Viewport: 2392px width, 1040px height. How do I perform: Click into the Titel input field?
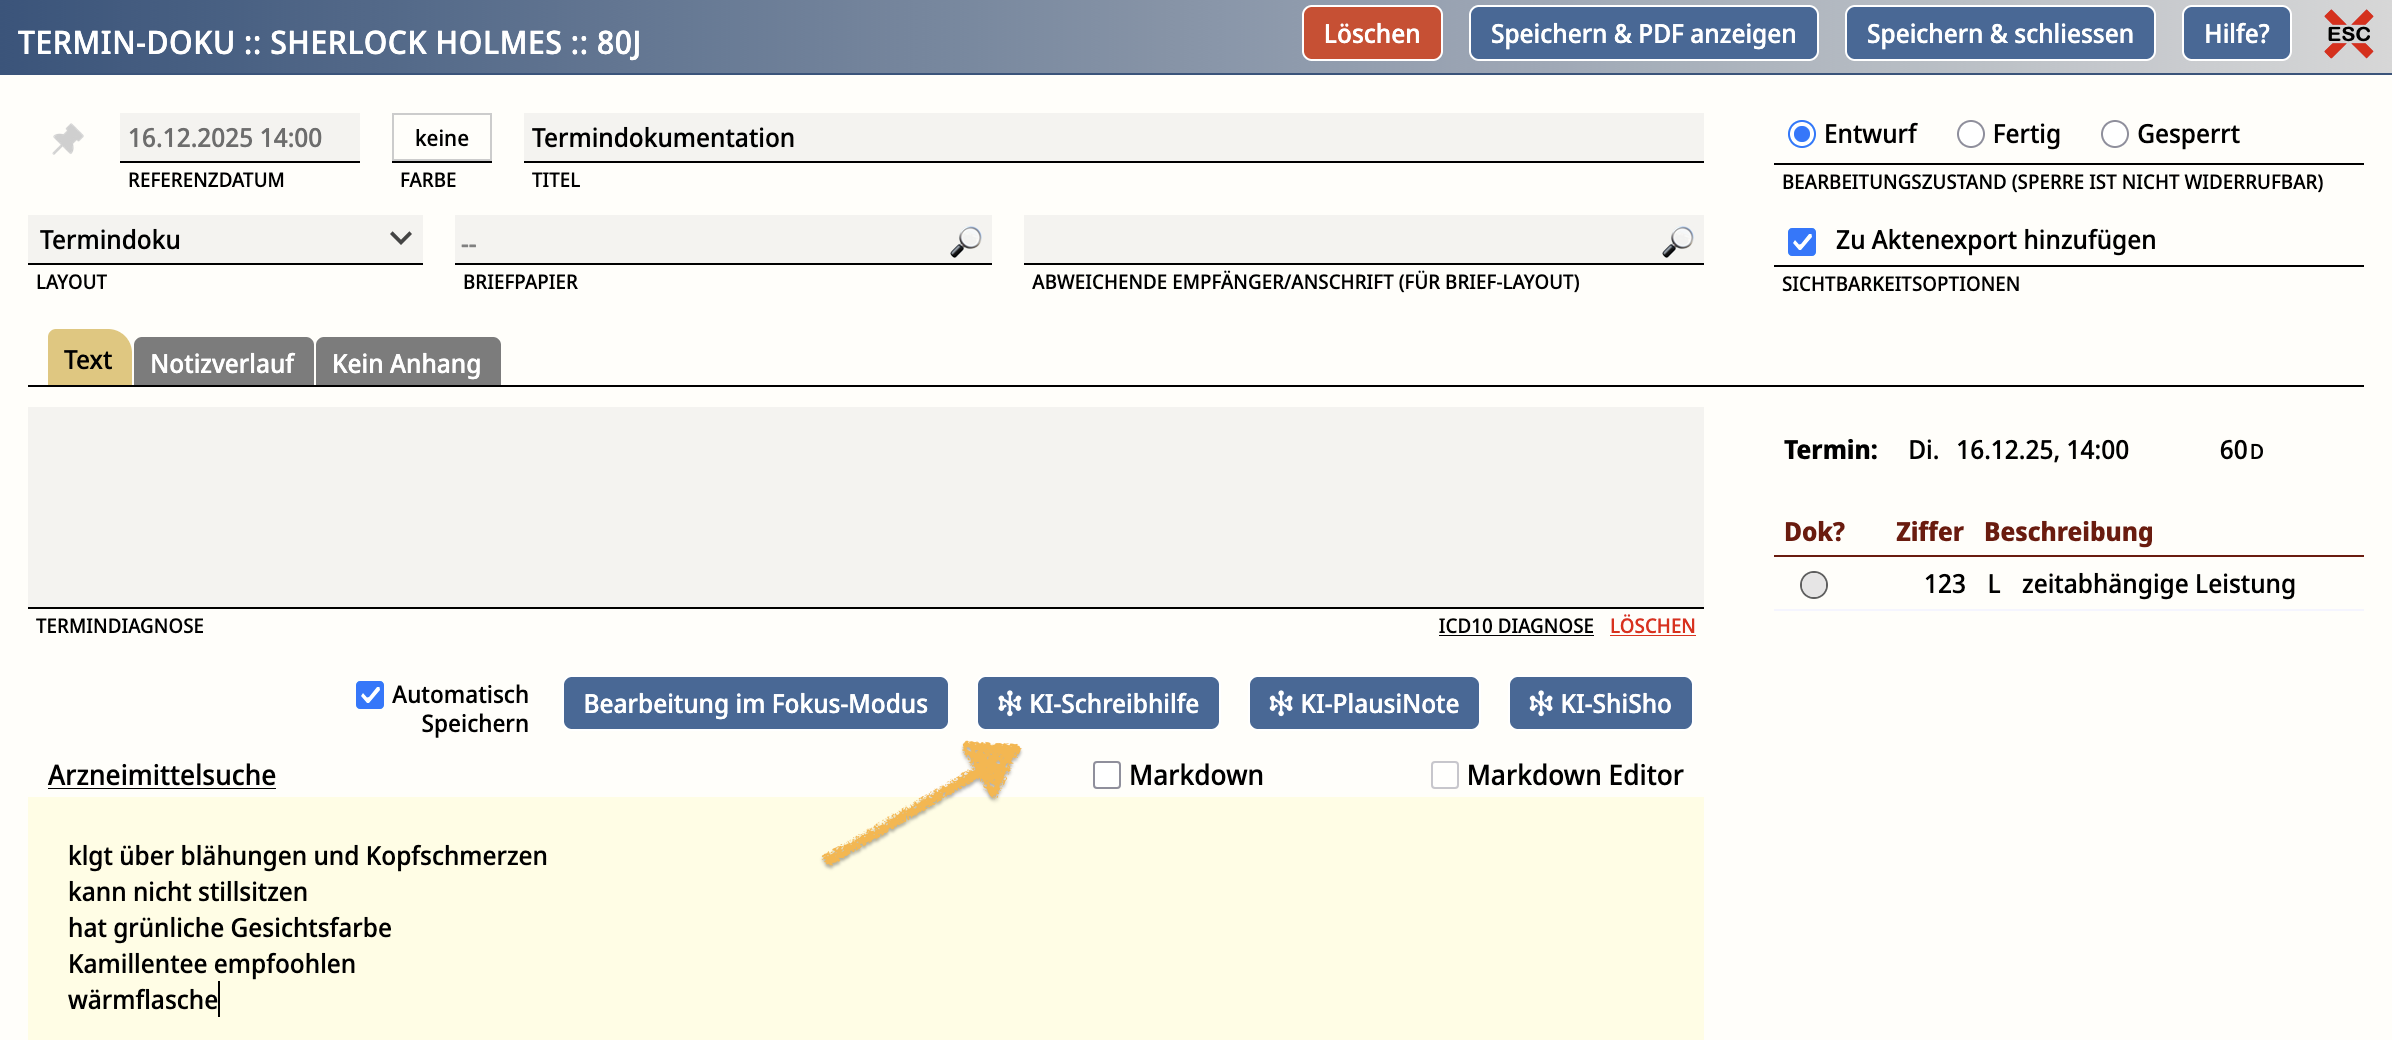point(1112,138)
